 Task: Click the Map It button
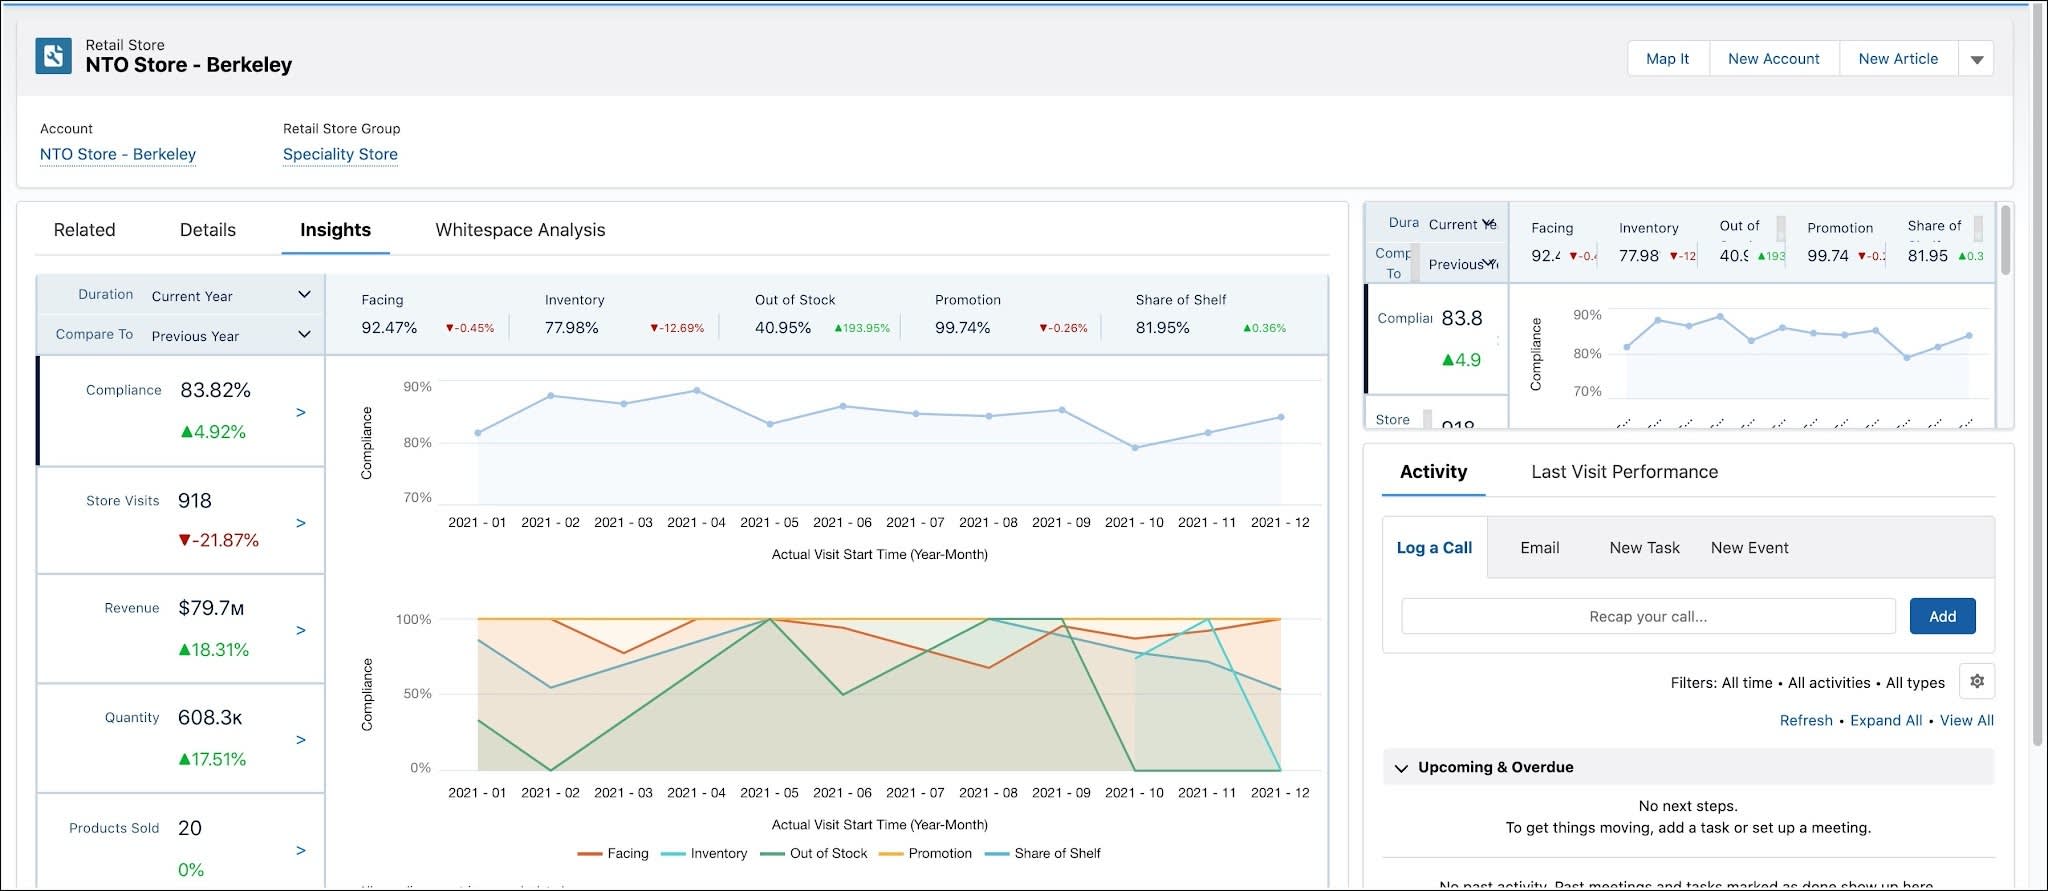pyautogui.click(x=1667, y=59)
